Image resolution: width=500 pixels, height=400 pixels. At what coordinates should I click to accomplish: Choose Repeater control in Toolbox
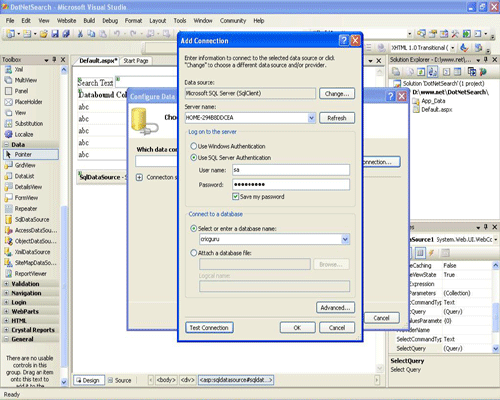click(x=26, y=209)
